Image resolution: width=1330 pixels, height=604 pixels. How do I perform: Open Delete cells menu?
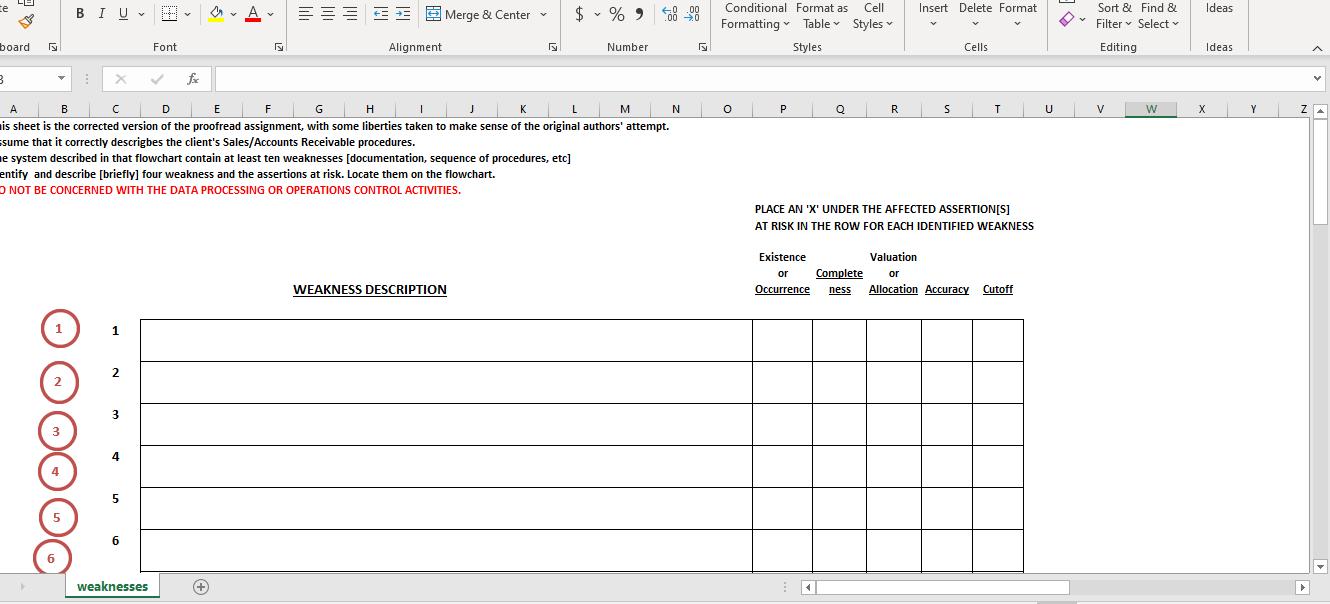[x=975, y=16]
